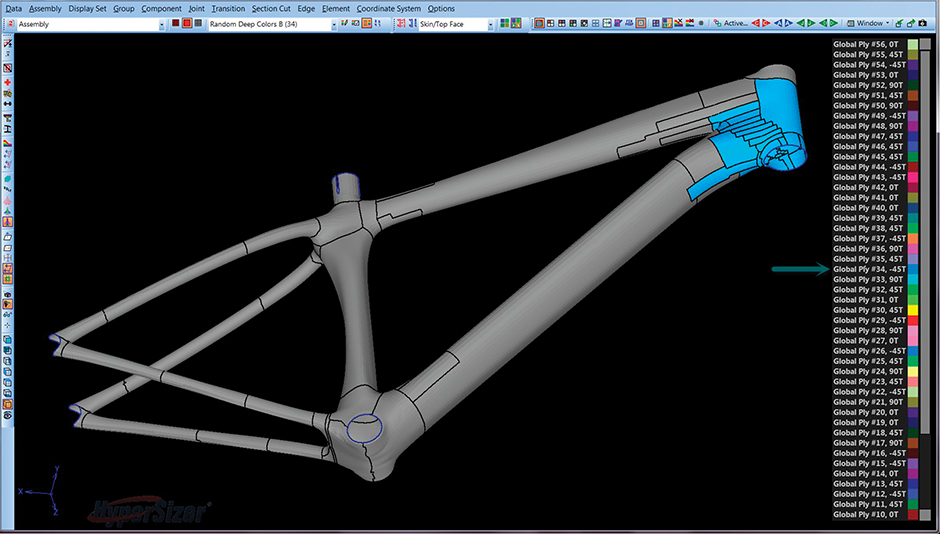This screenshot has height=534, width=940.
Task: Open the Skin/Top Face dropdown
Action: click(491, 23)
